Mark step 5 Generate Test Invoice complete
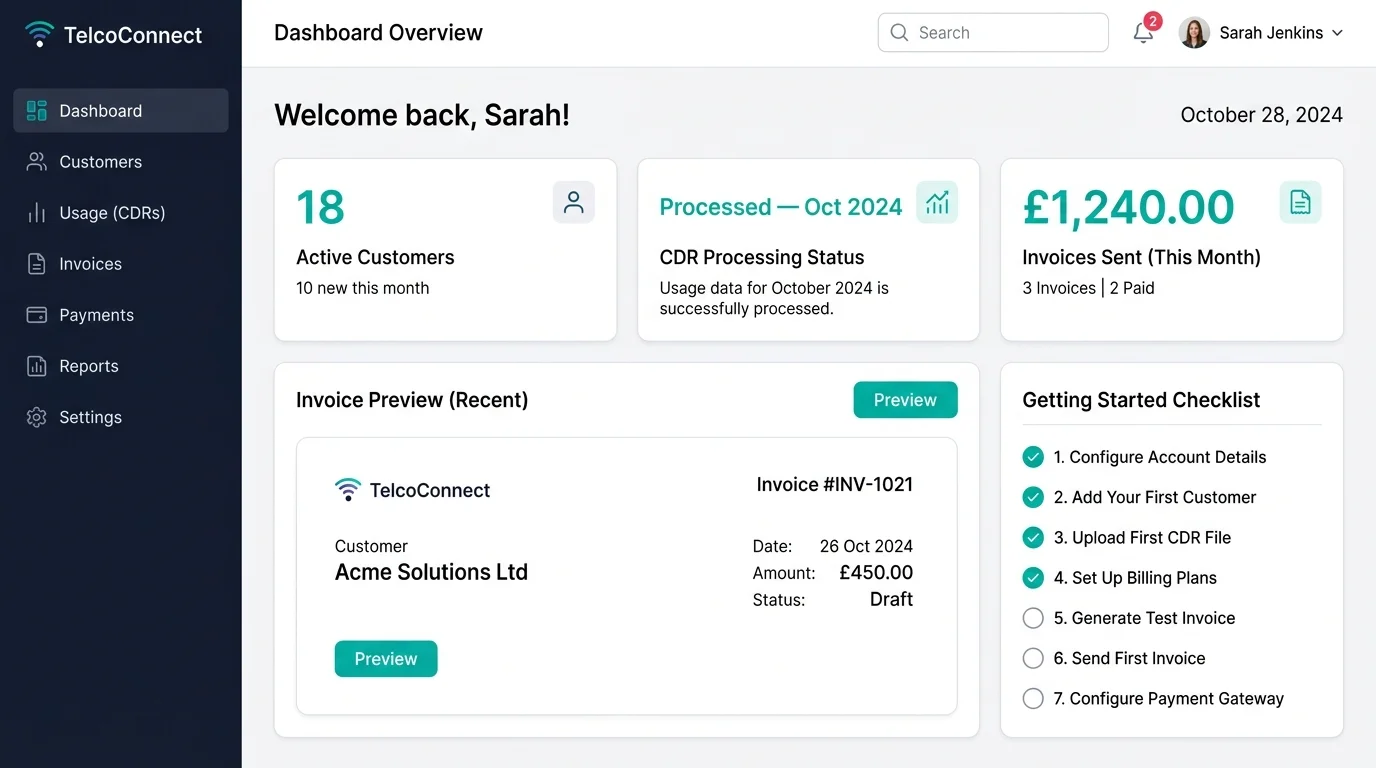1376x768 pixels. coord(1033,618)
